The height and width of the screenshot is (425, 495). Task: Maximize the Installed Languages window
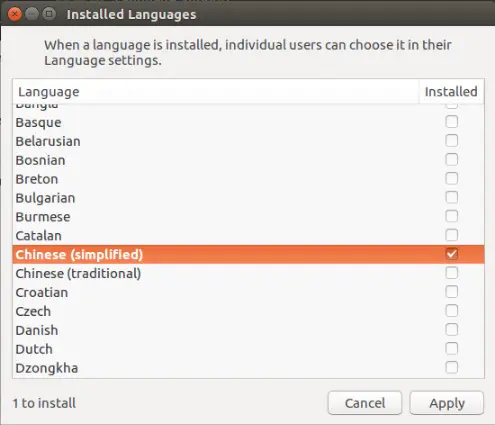tap(49, 14)
